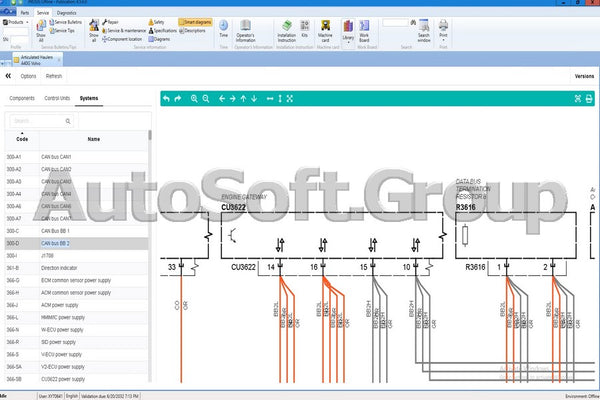The width and height of the screenshot is (600, 400).
Task: Switch to the Components tab
Action: (x=22, y=98)
